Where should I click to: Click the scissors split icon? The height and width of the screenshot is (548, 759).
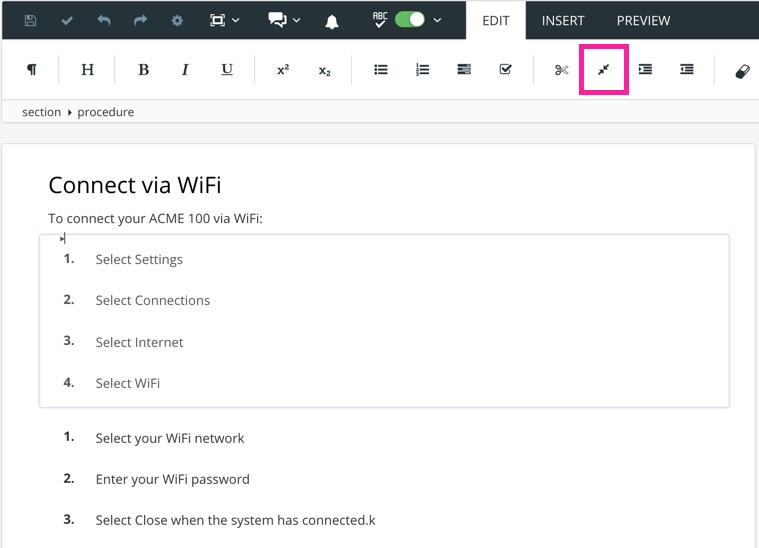pyautogui.click(x=562, y=70)
